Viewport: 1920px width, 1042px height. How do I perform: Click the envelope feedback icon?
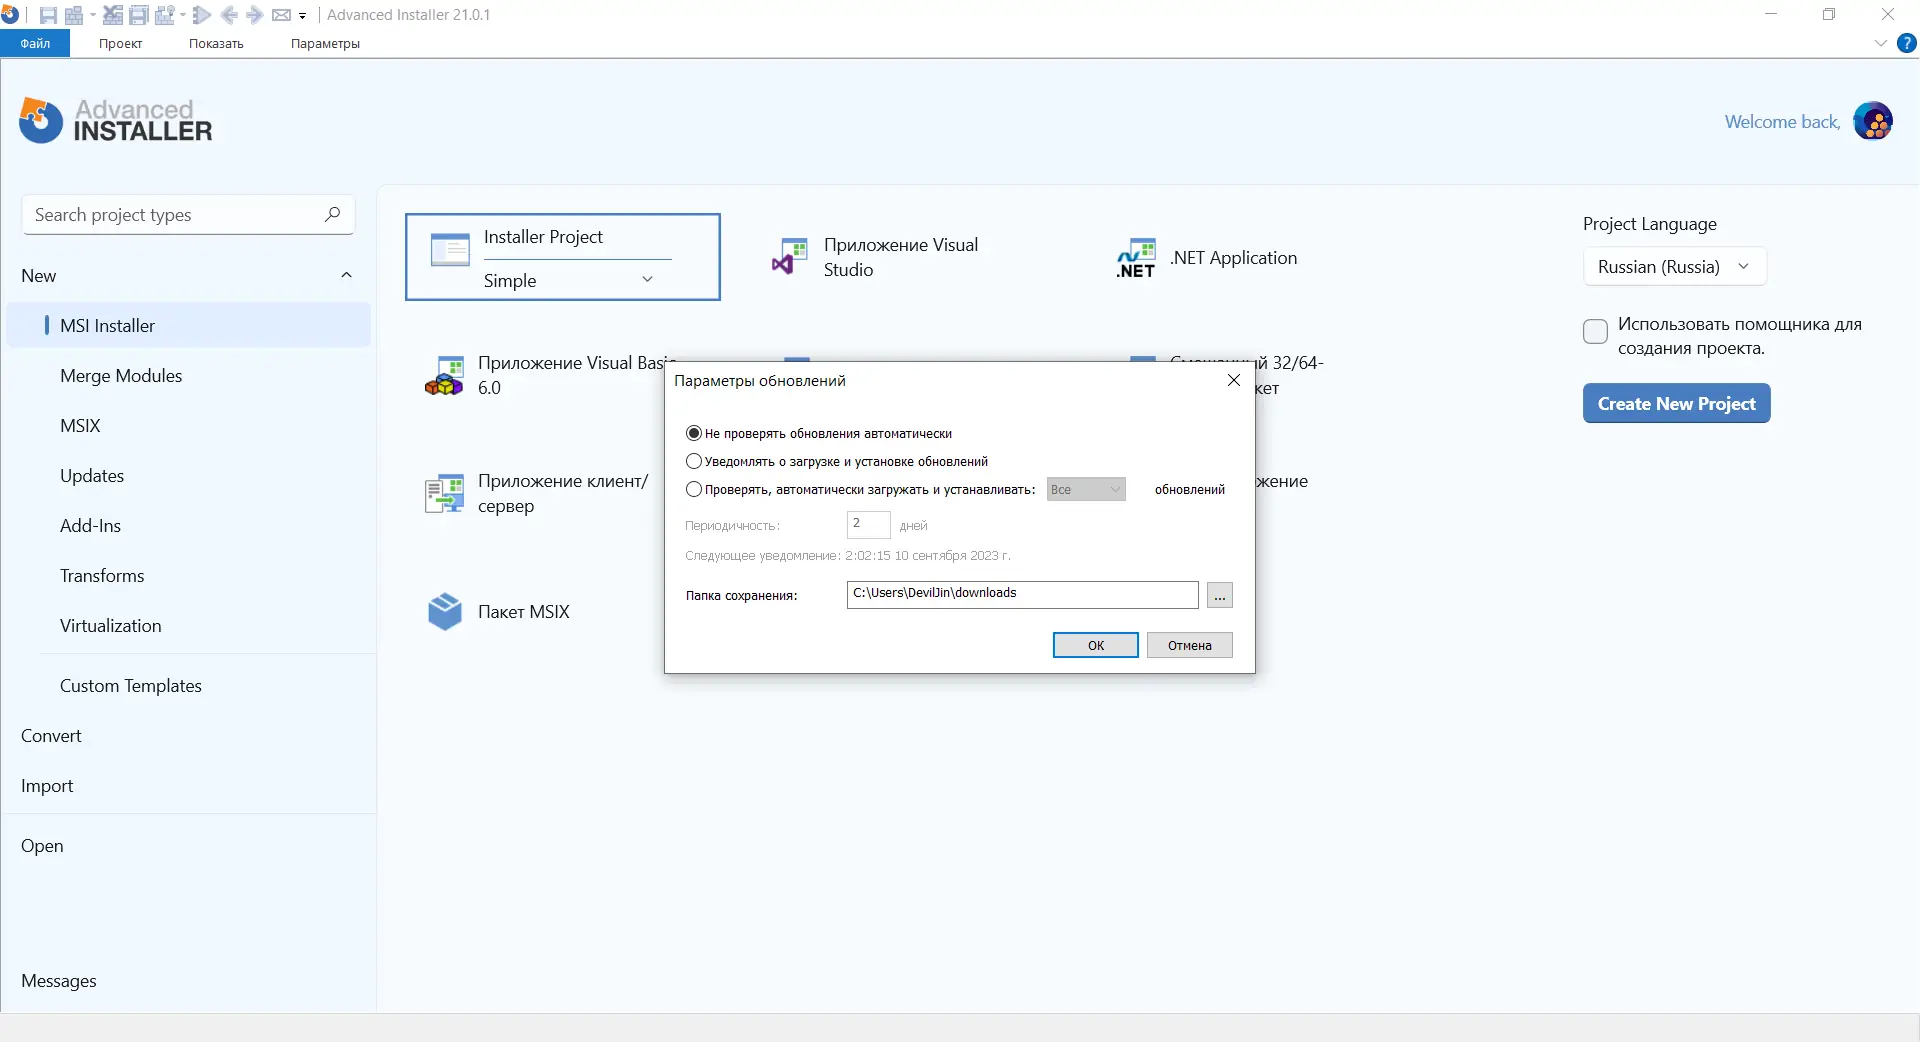281,15
